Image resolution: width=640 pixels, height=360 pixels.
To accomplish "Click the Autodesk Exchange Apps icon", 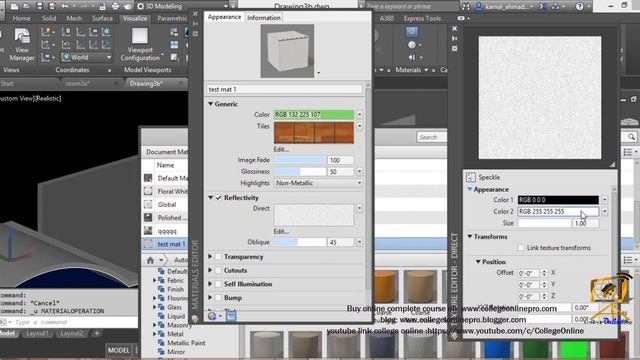I will coord(543,6).
